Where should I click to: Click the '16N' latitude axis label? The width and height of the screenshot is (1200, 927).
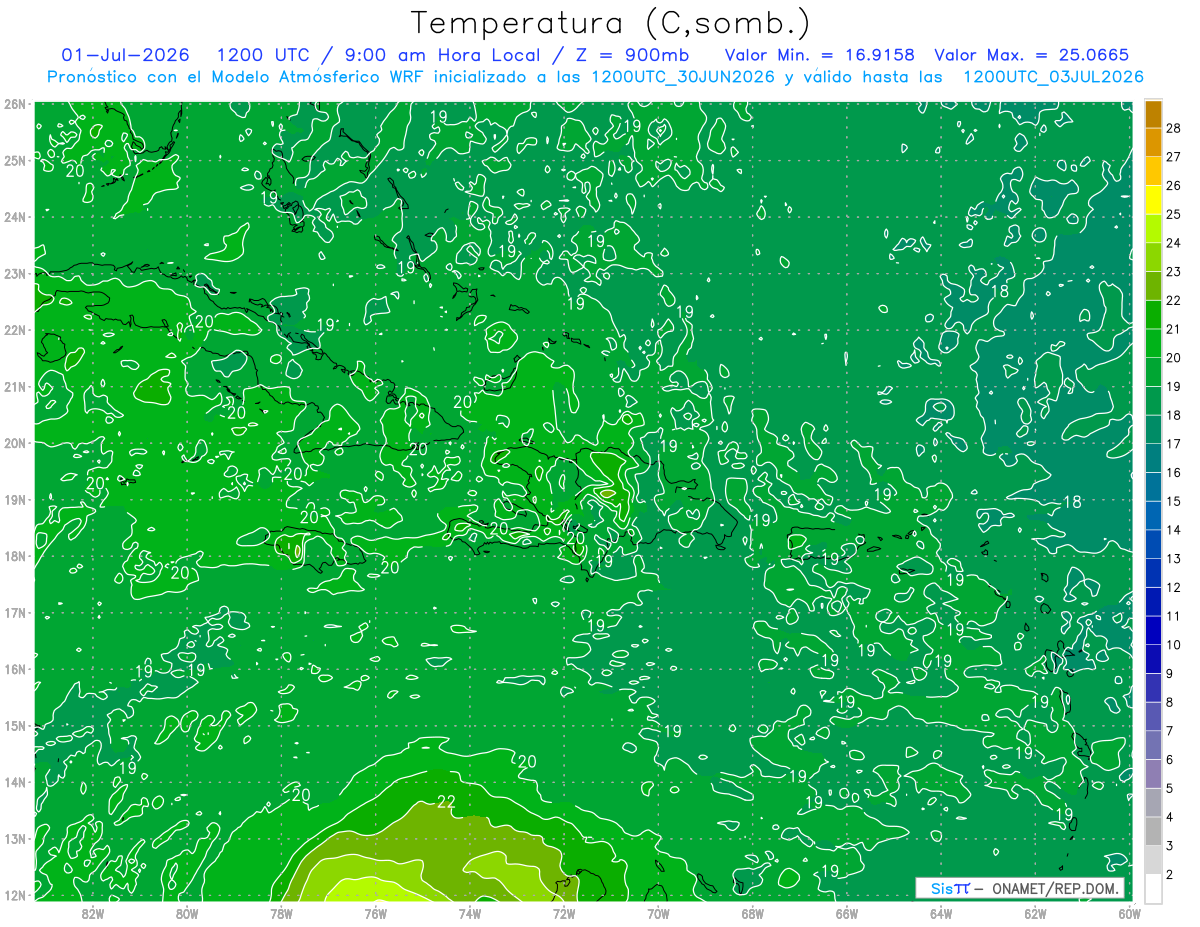[x=16, y=669]
